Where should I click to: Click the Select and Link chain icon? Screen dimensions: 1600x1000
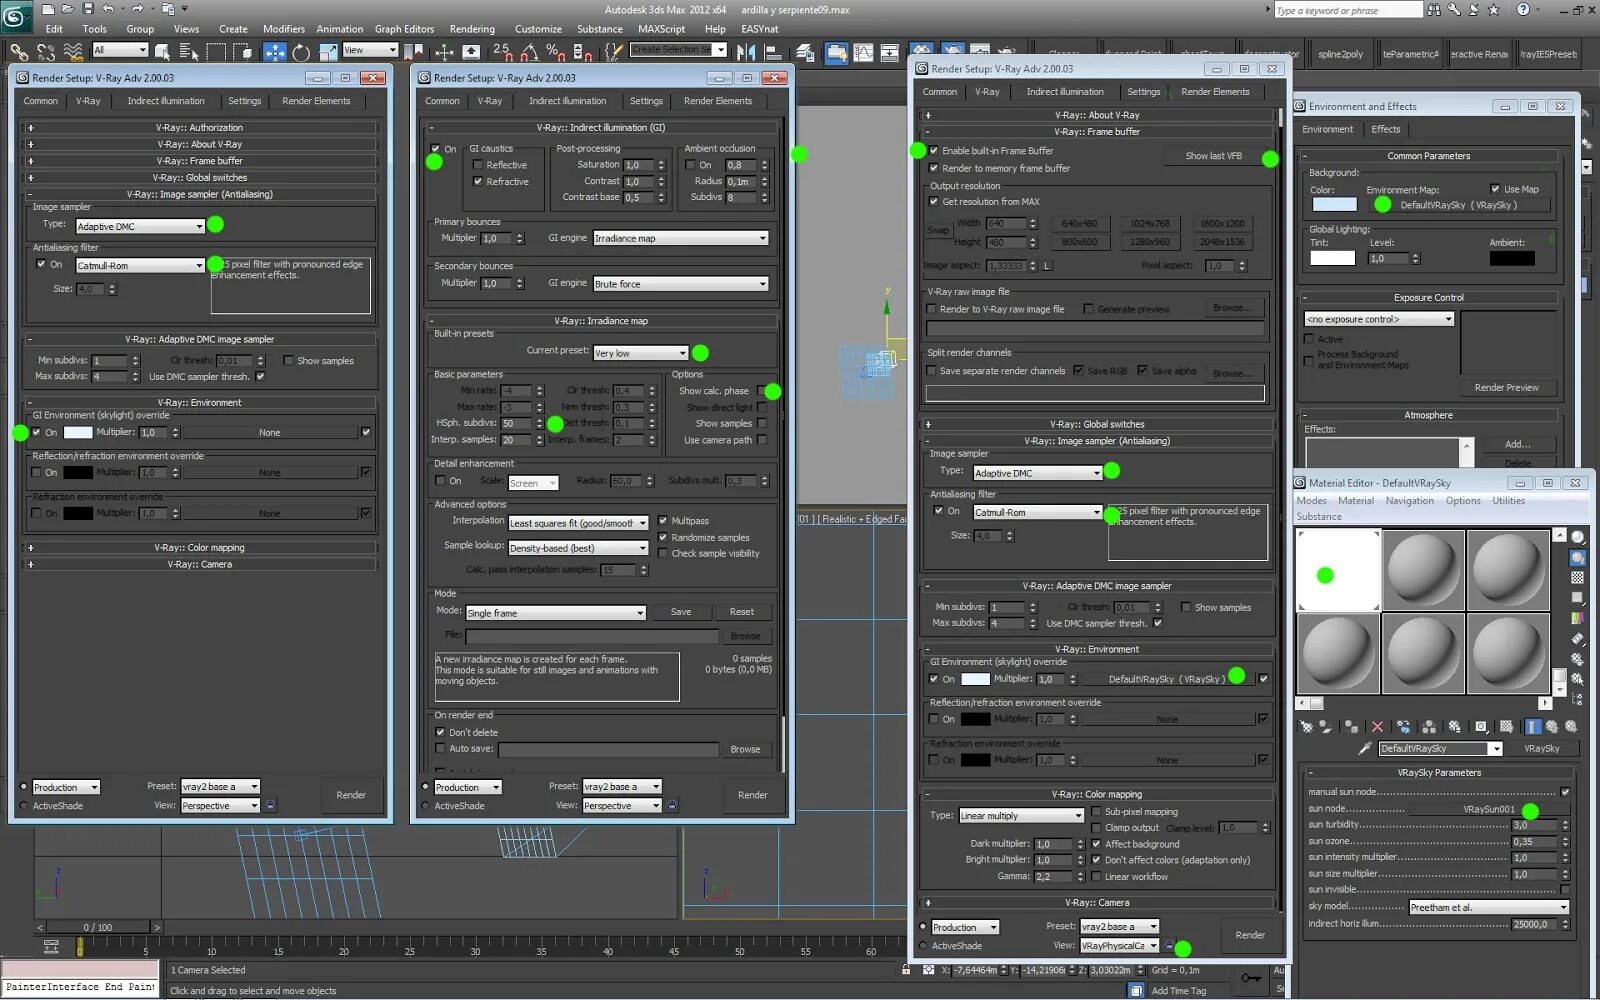tap(19, 51)
